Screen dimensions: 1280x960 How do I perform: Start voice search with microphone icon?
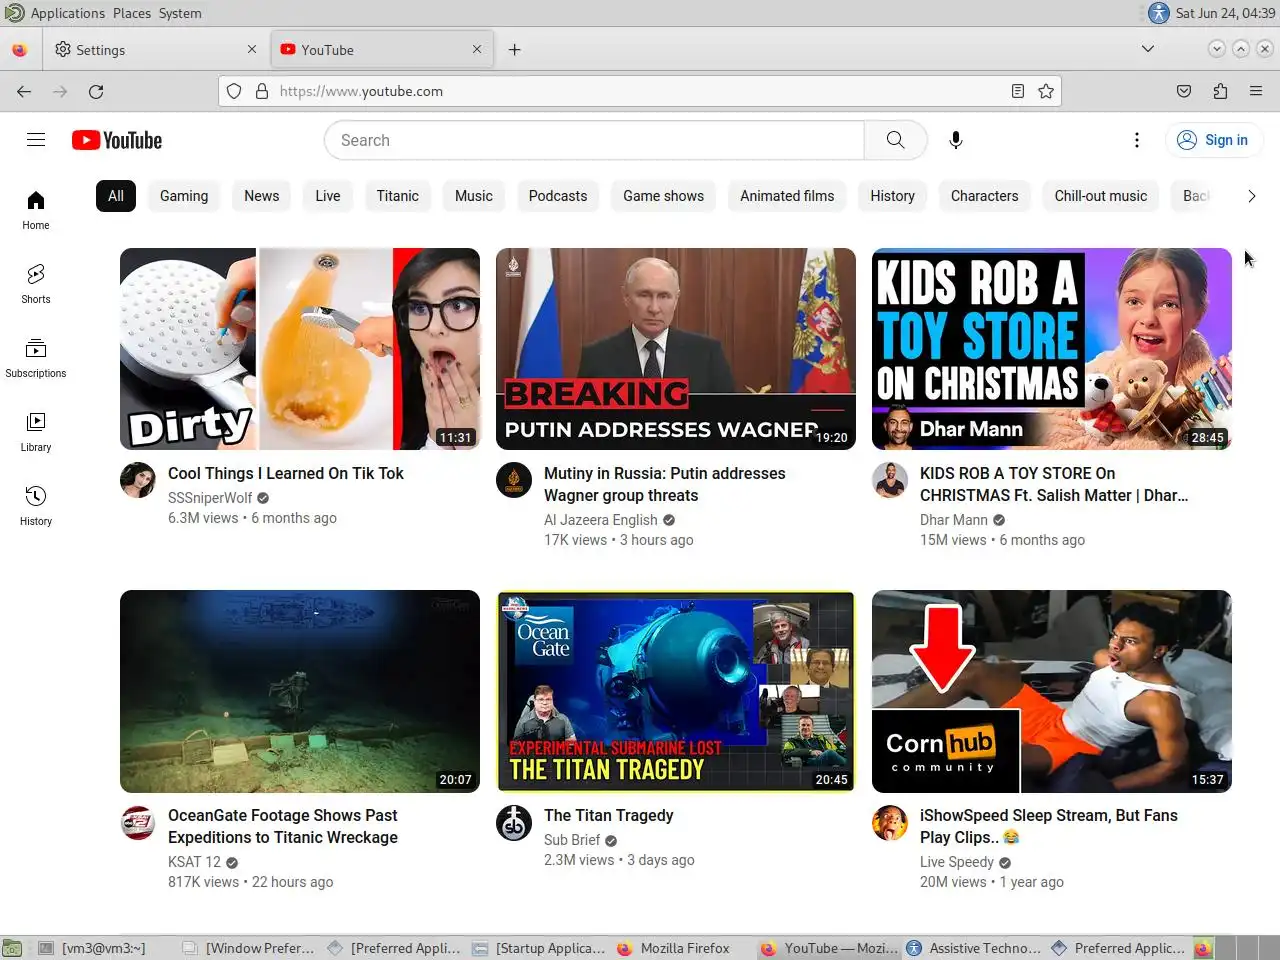click(x=956, y=140)
